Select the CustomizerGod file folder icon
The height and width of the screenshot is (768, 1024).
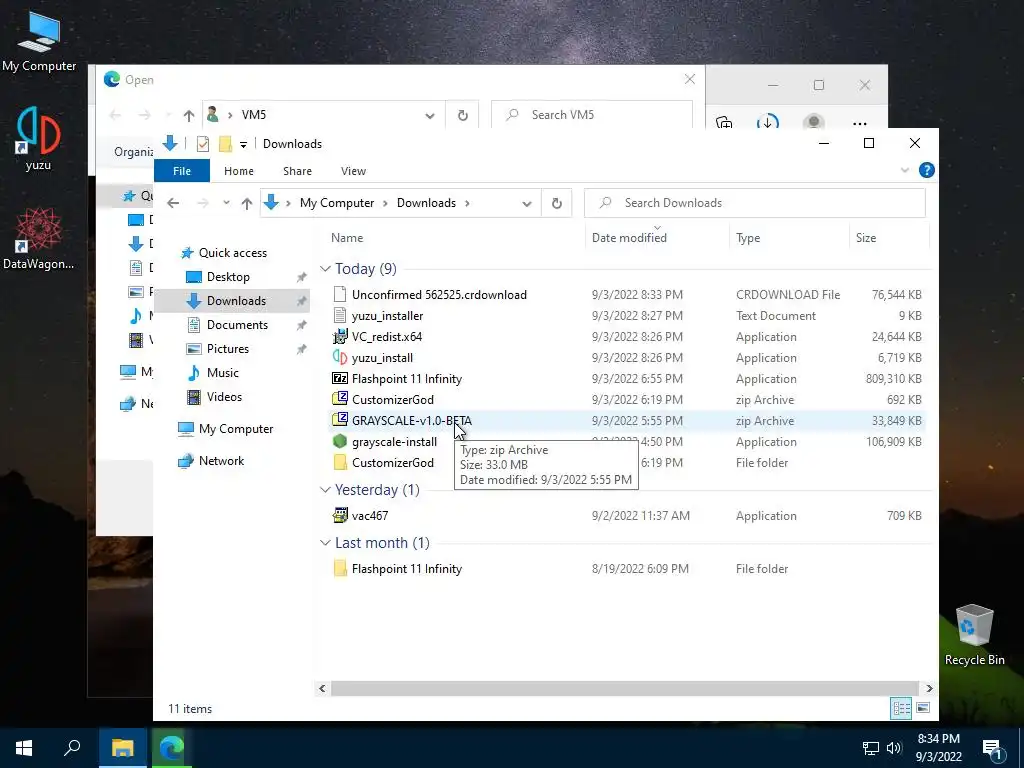340,463
